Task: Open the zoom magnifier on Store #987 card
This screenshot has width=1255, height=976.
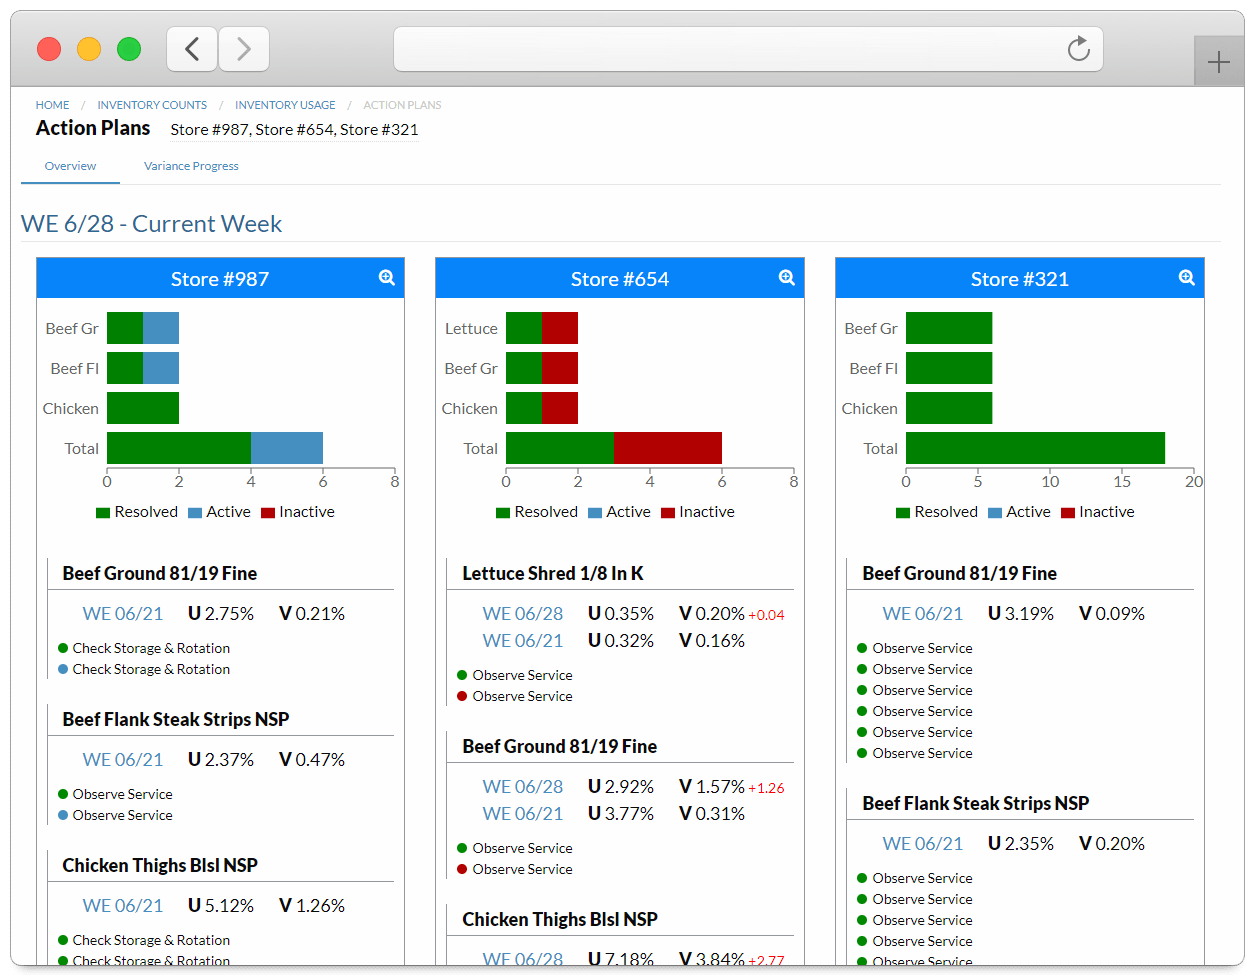Action: click(x=386, y=278)
